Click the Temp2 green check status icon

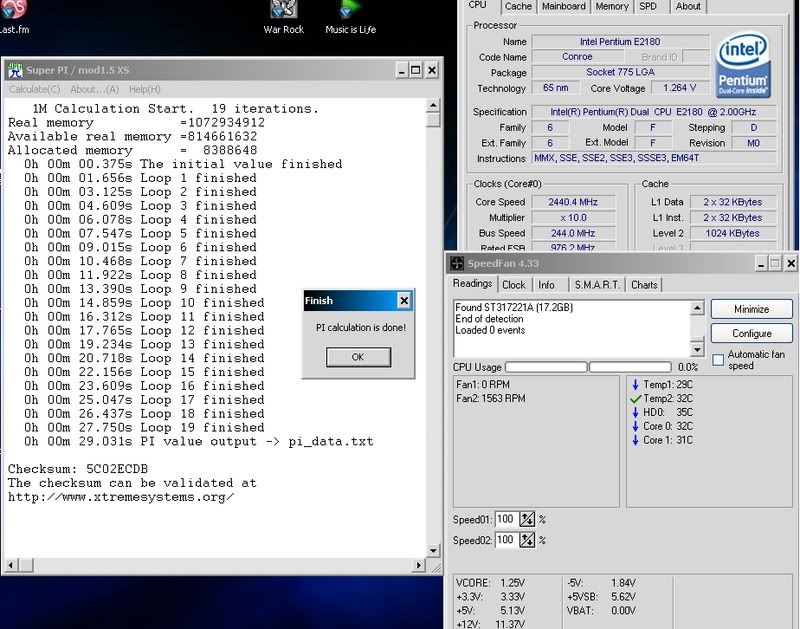click(x=635, y=398)
